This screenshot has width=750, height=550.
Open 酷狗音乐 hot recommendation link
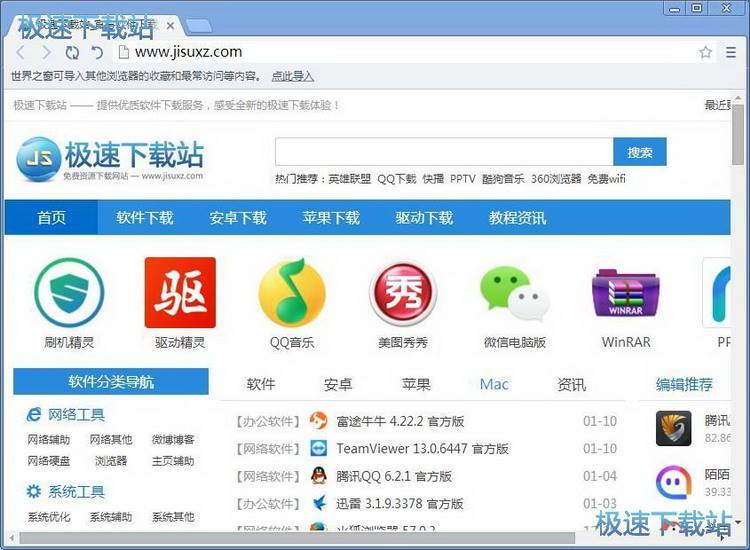coord(503,179)
